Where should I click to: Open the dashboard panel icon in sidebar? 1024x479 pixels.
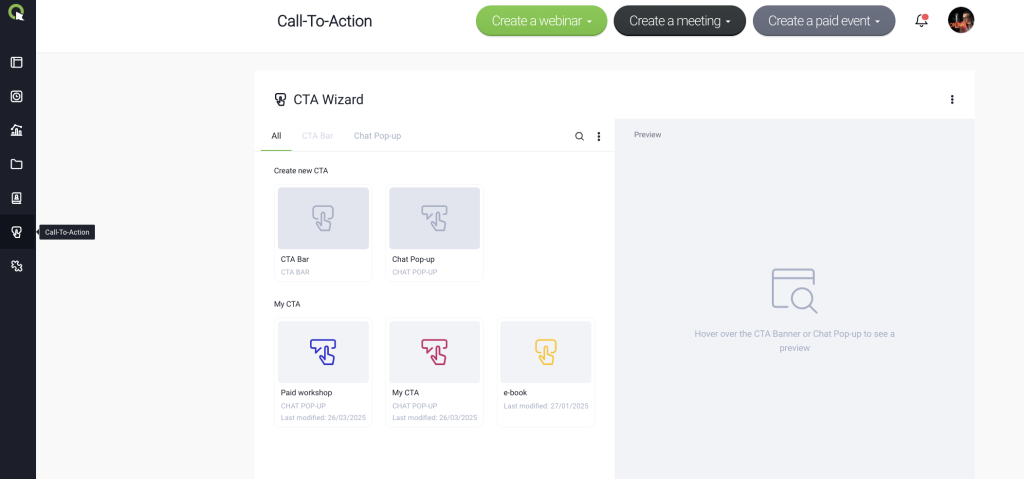17,63
